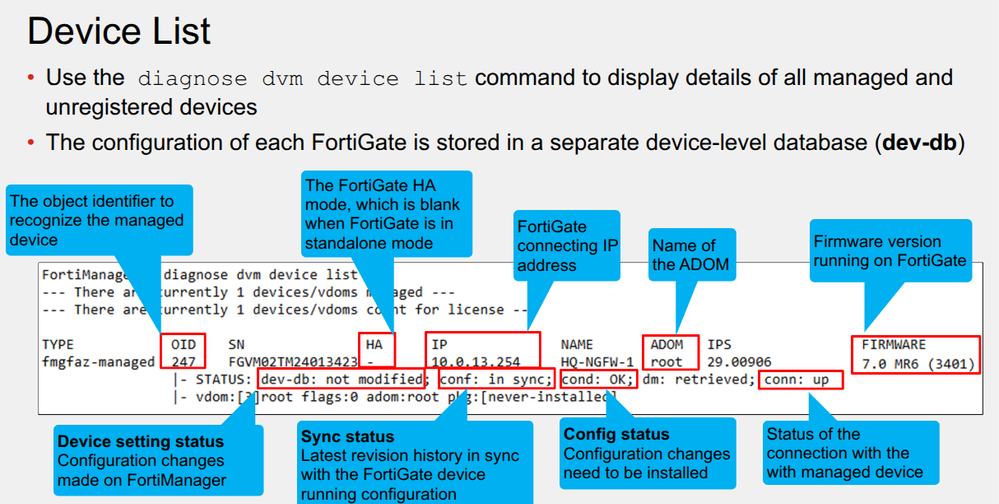Select "cond: OK;" in the status line
Image resolution: width=999 pixels, height=504 pixels.
(x=598, y=380)
